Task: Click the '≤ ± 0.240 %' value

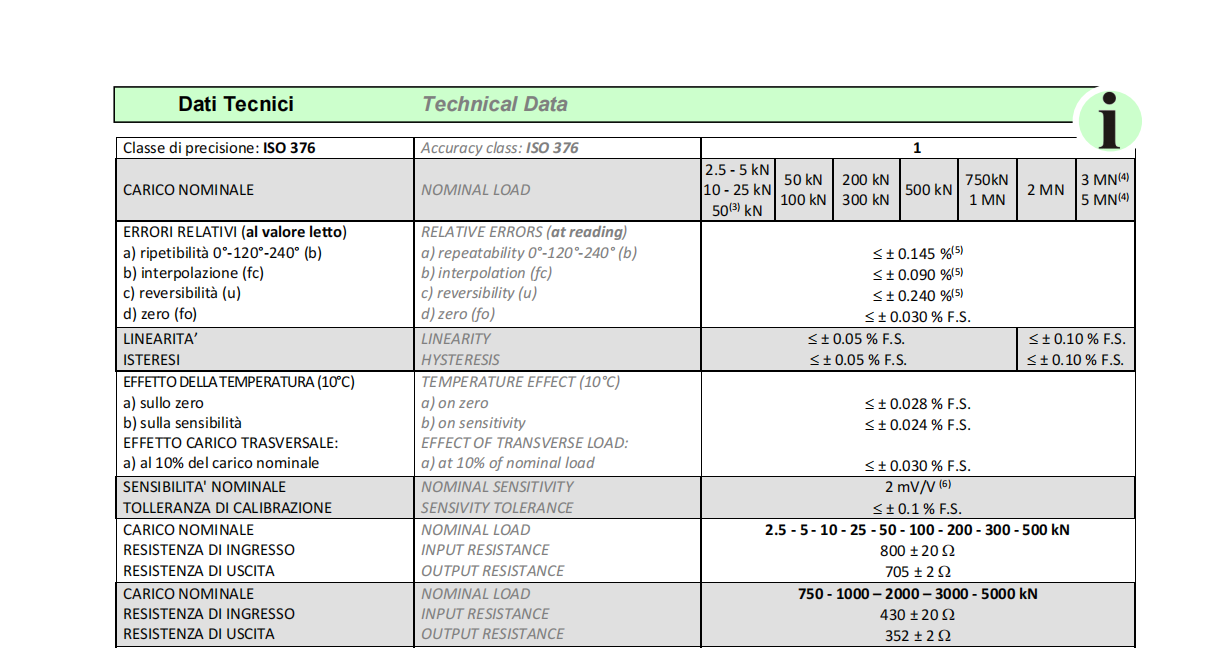Action: [x=917, y=296]
